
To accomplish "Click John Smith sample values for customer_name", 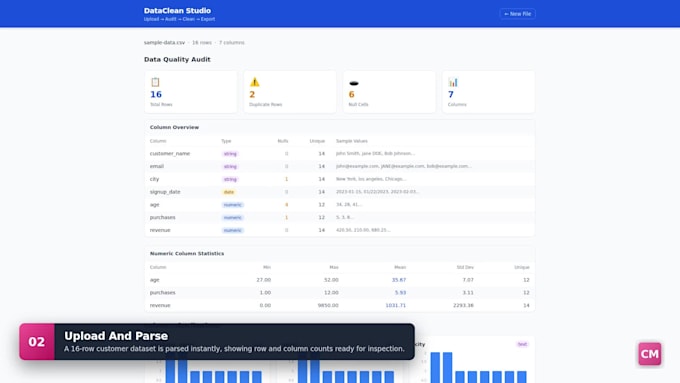I will (x=376, y=154).
